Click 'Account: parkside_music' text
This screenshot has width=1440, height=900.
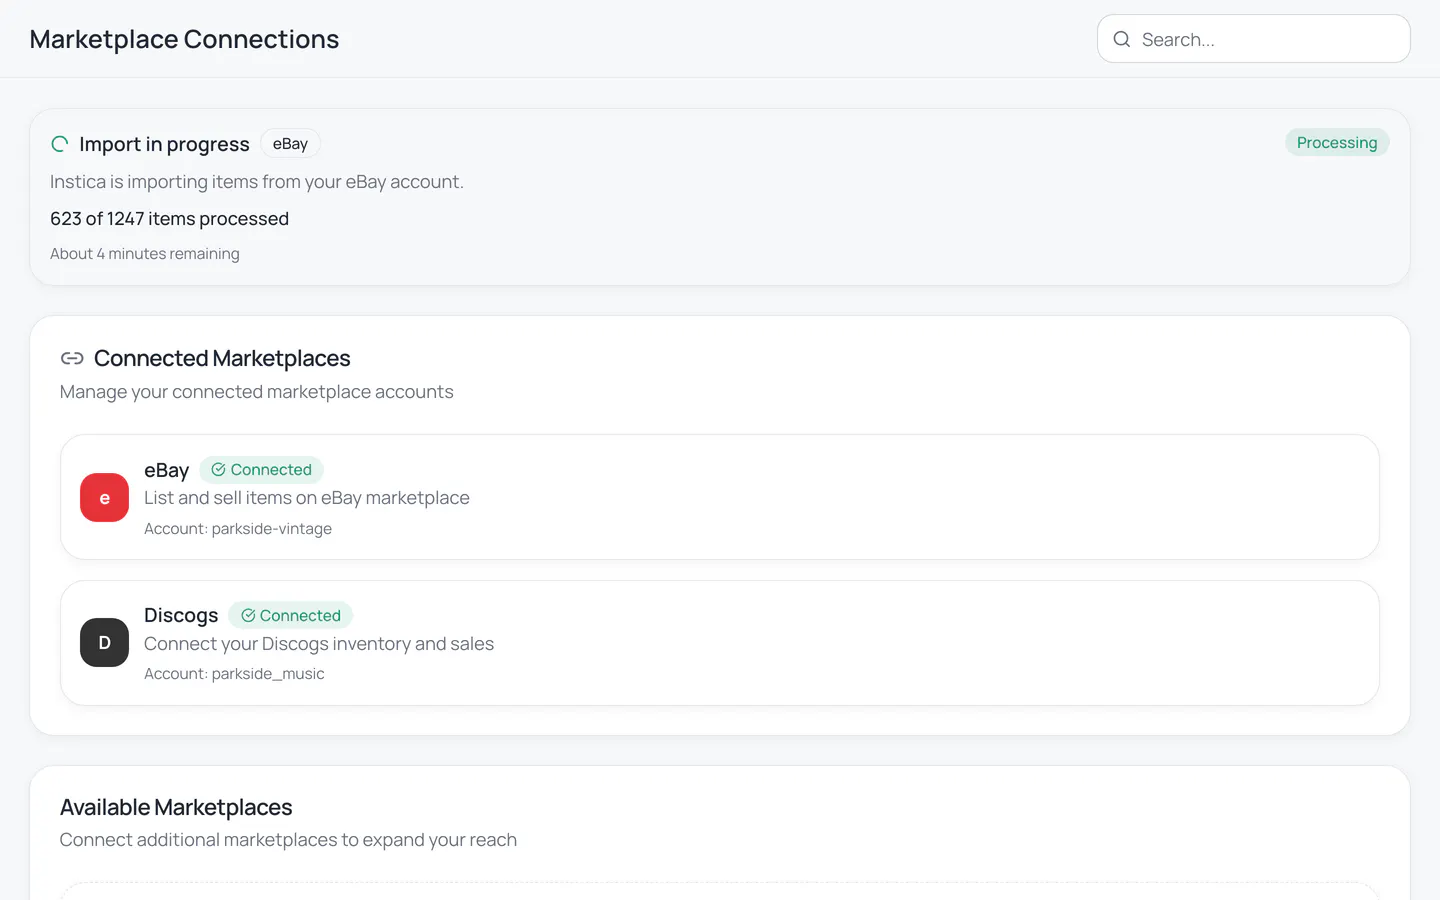point(234,674)
